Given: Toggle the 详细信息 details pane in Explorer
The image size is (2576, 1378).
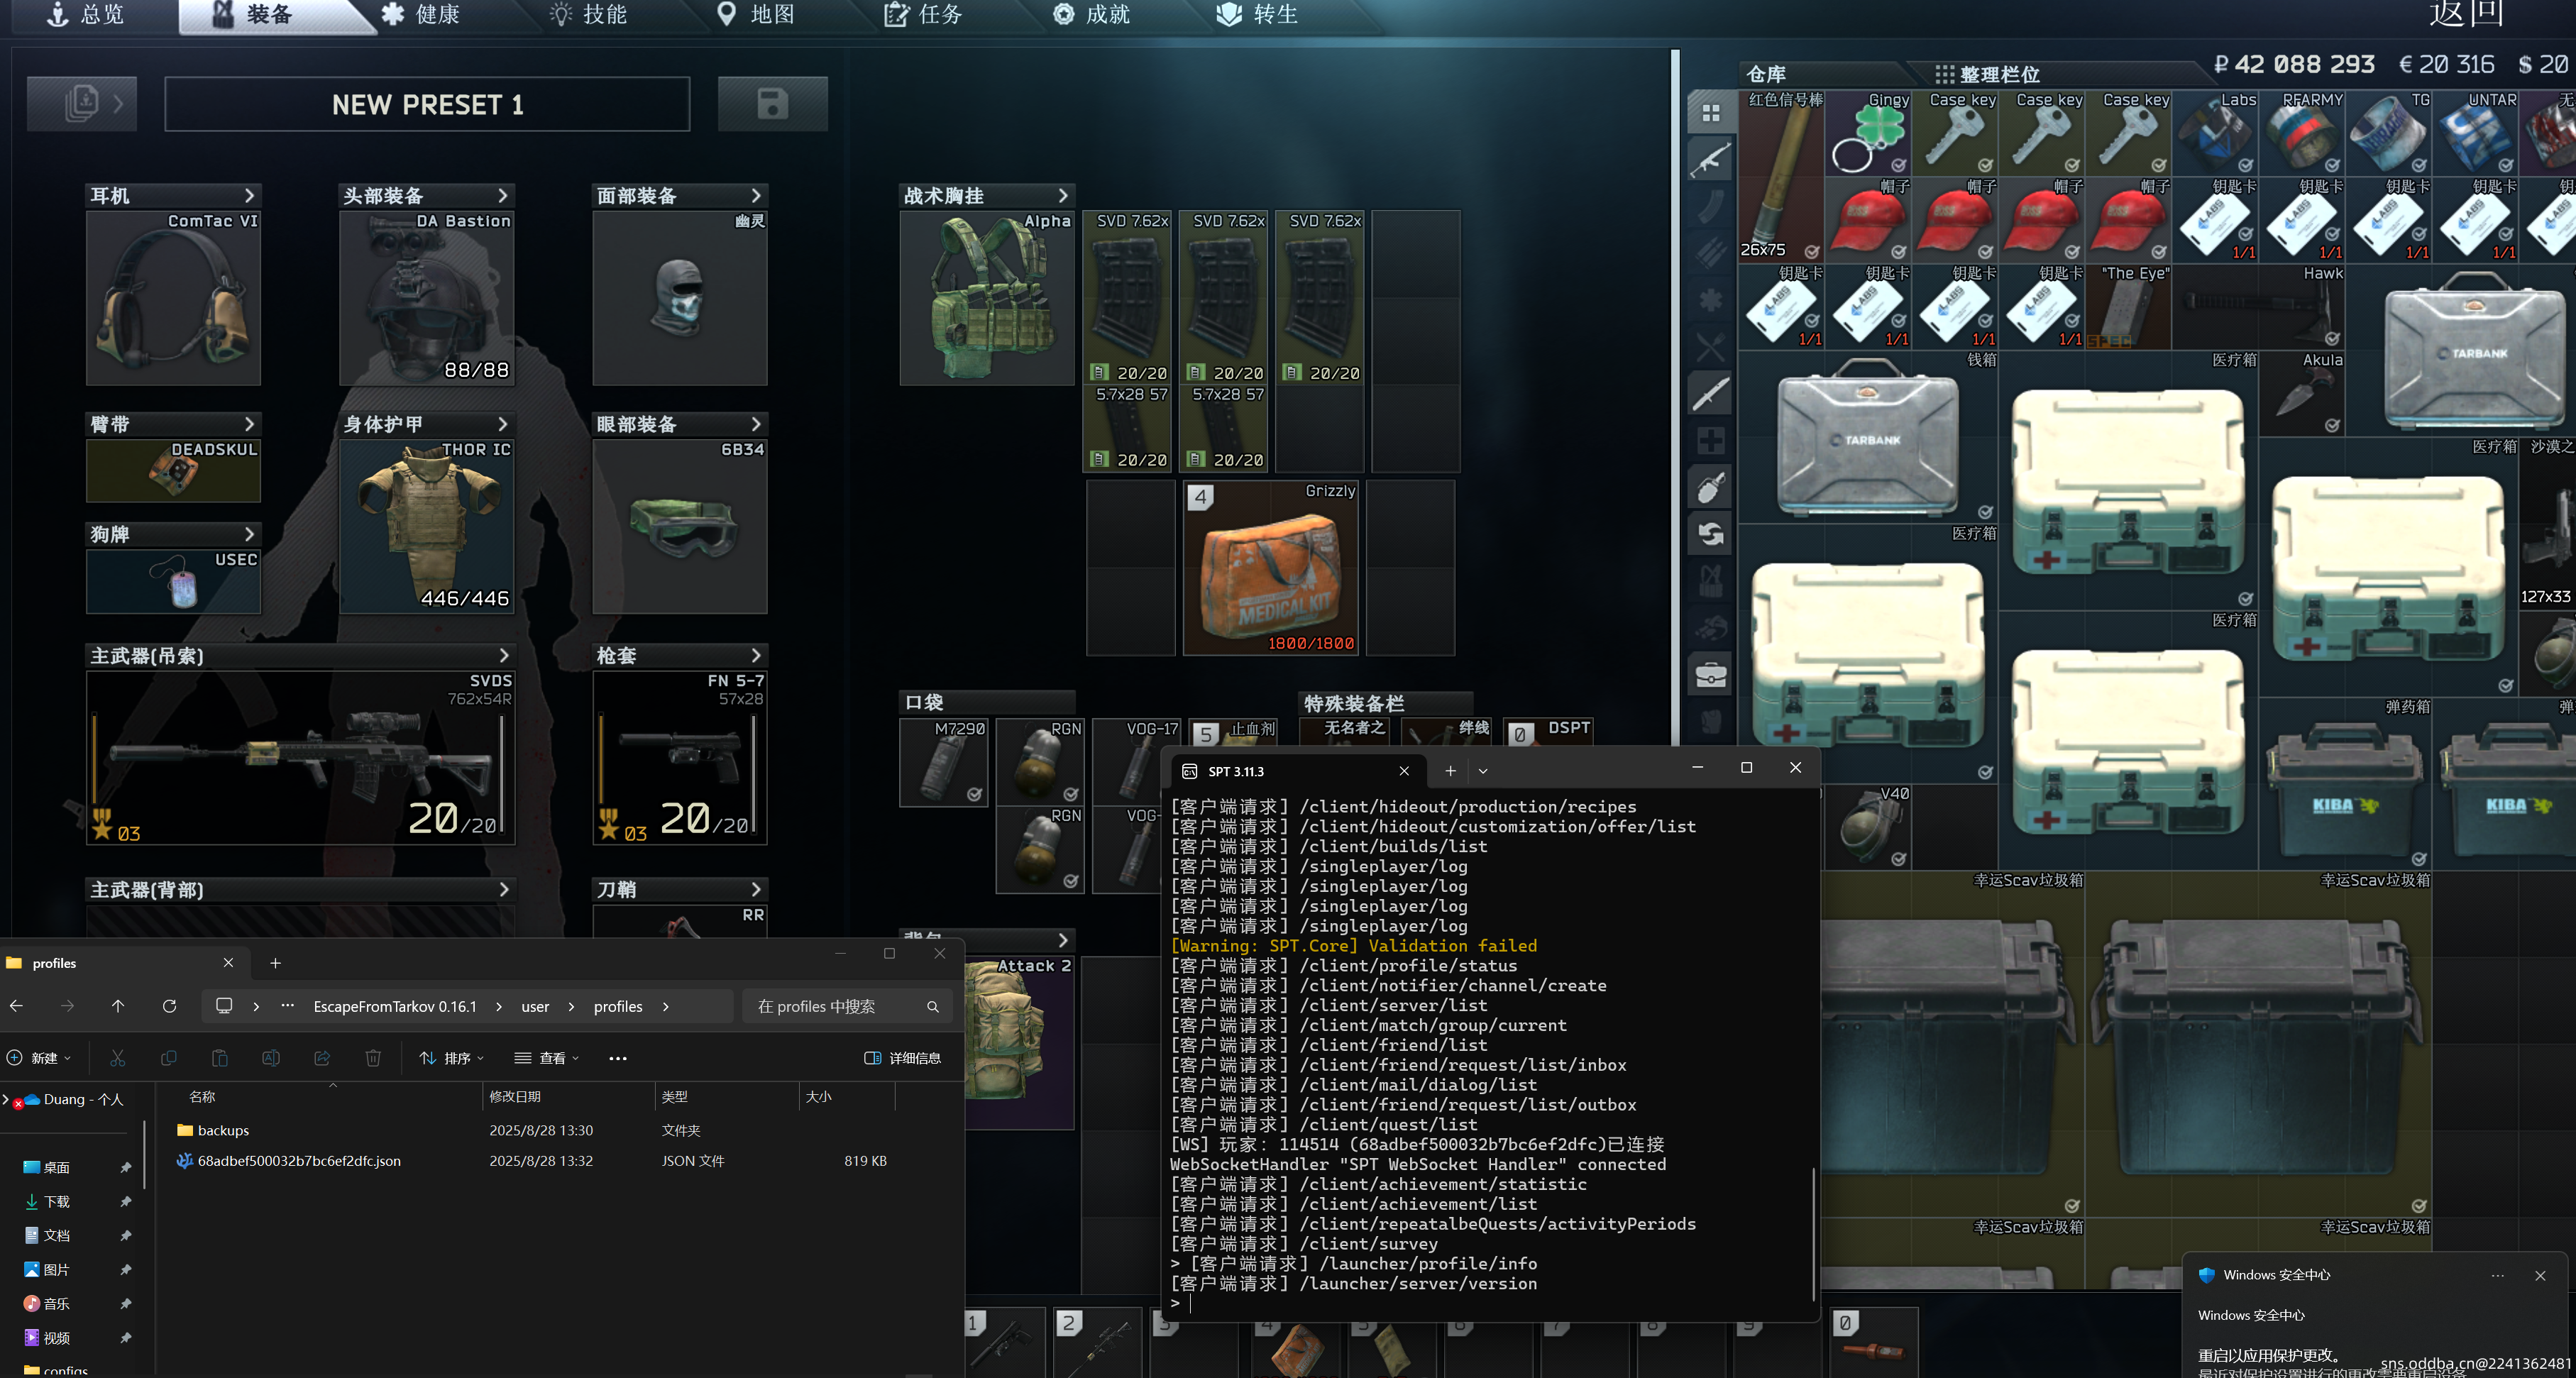Looking at the screenshot, I should [x=902, y=1058].
